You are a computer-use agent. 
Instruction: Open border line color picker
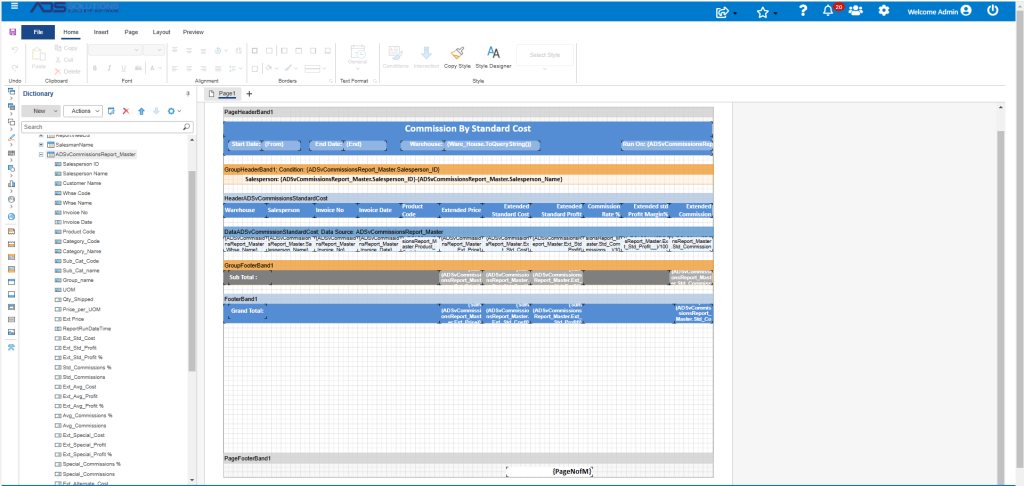(x=291, y=68)
